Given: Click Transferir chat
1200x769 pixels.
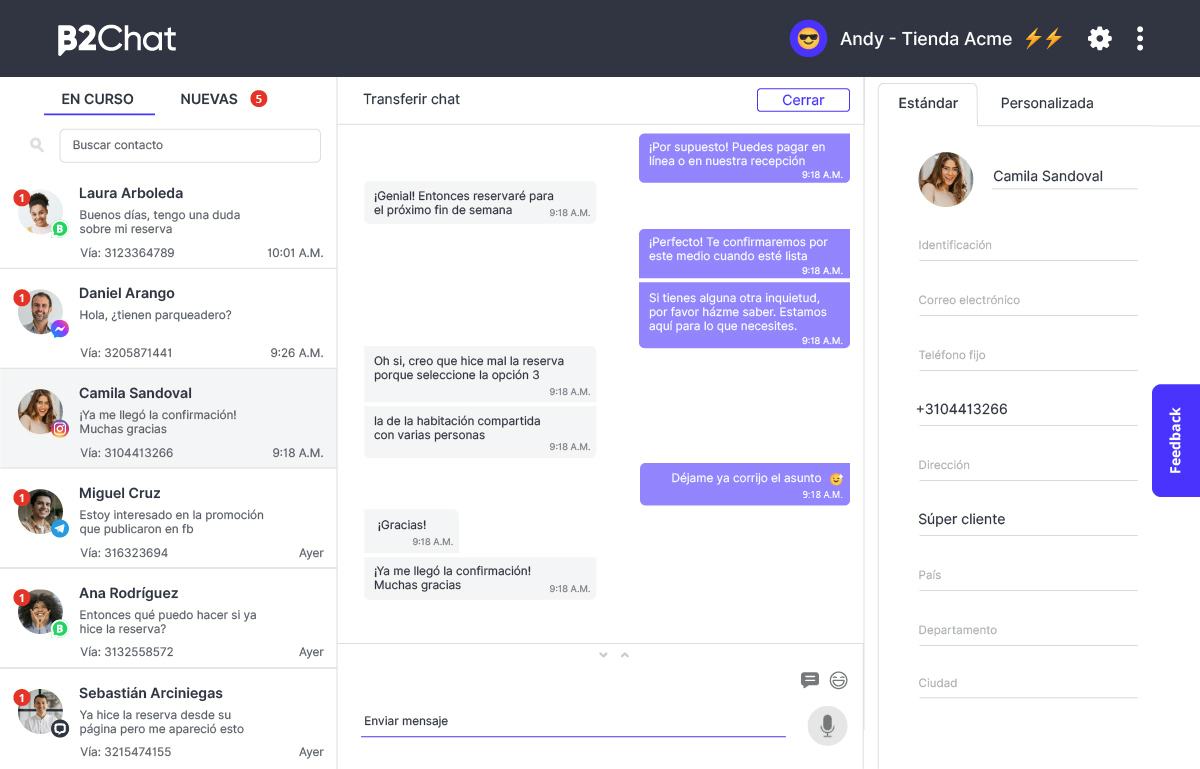Looking at the screenshot, I should 411,99.
